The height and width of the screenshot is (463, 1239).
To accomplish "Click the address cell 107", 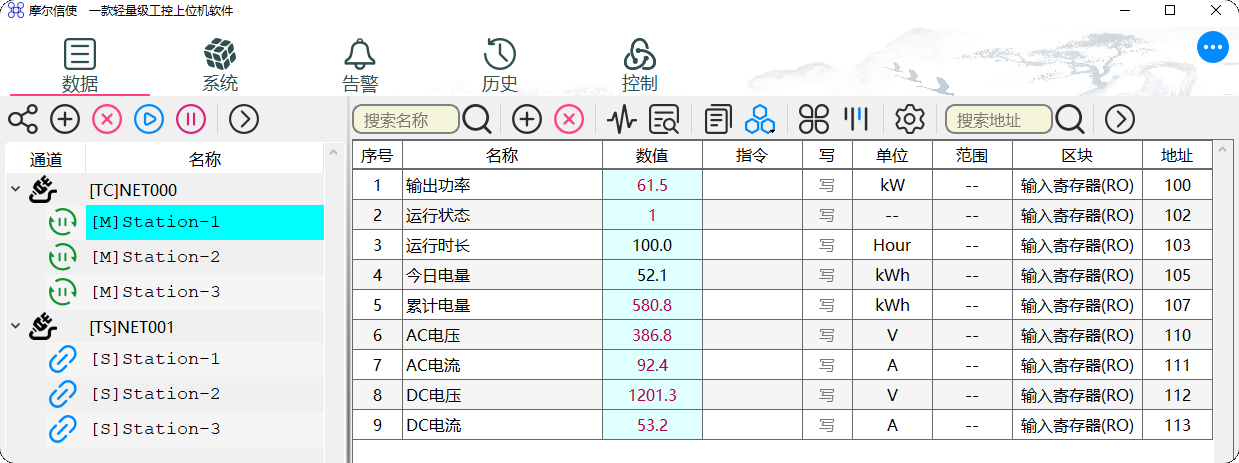I will click(1177, 305).
